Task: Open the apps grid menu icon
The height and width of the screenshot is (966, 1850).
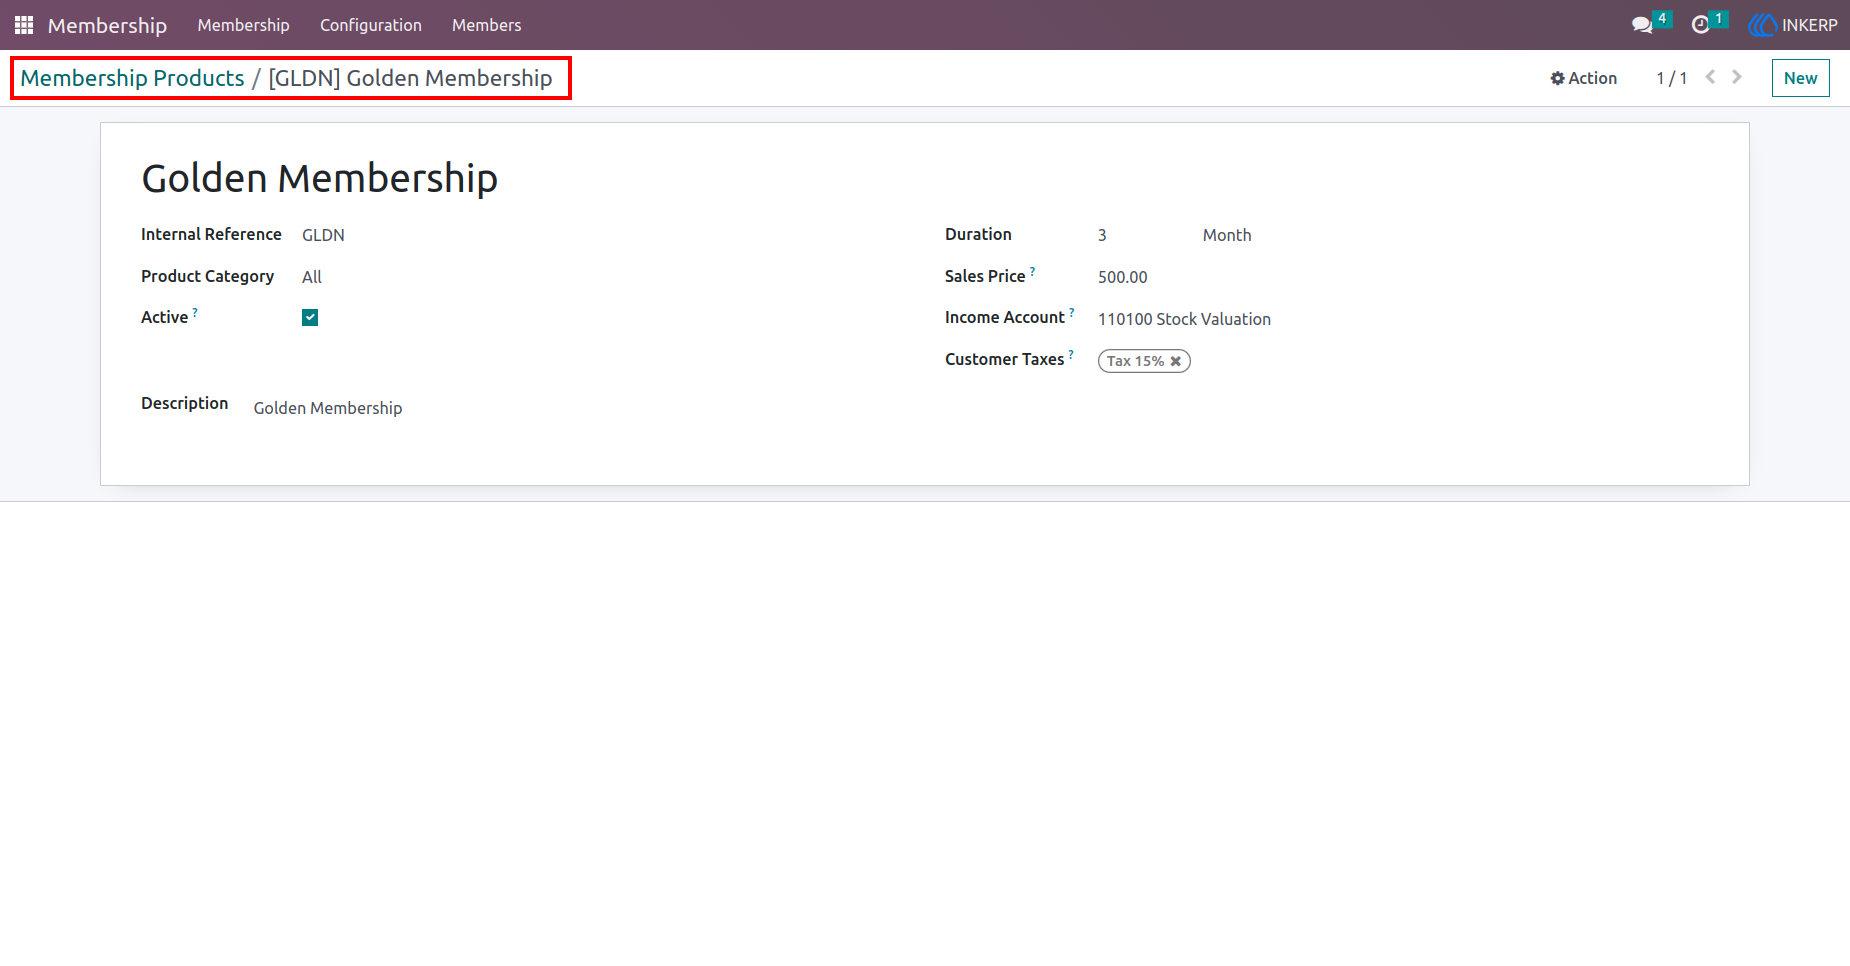Action: pos(24,25)
